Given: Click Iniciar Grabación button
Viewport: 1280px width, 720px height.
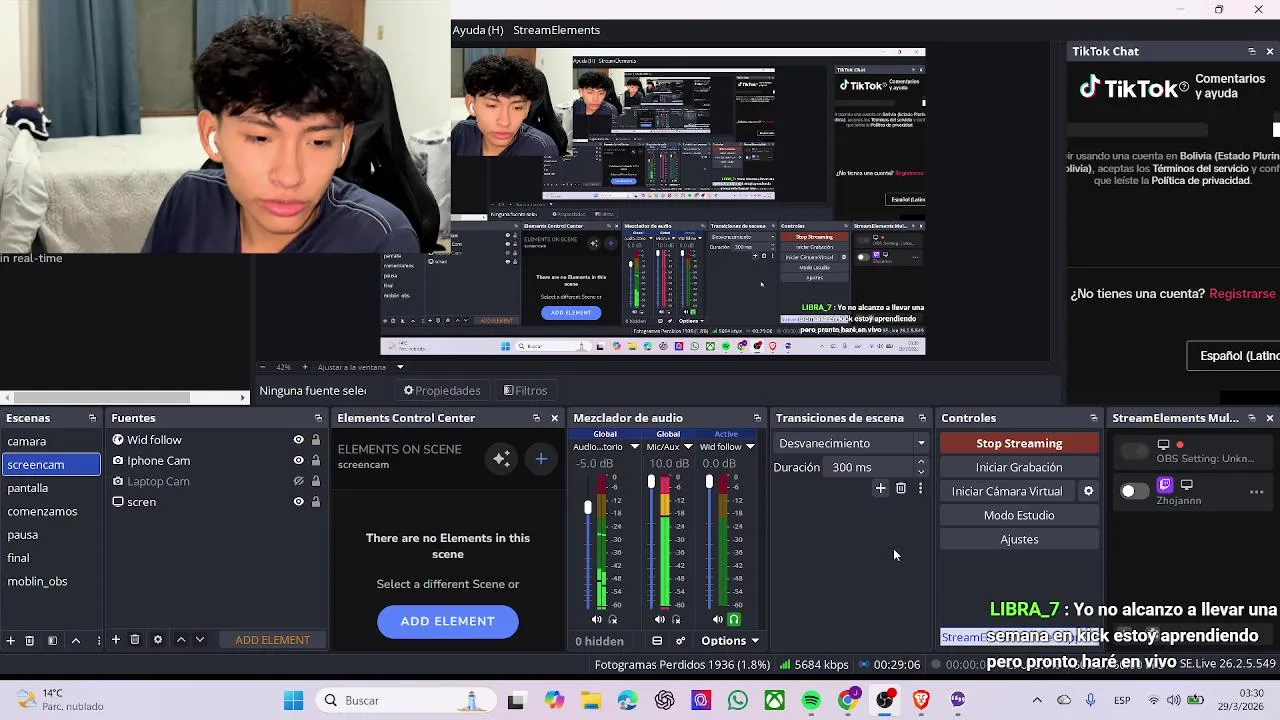Looking at the screenshot, I should pos(1019,467).
